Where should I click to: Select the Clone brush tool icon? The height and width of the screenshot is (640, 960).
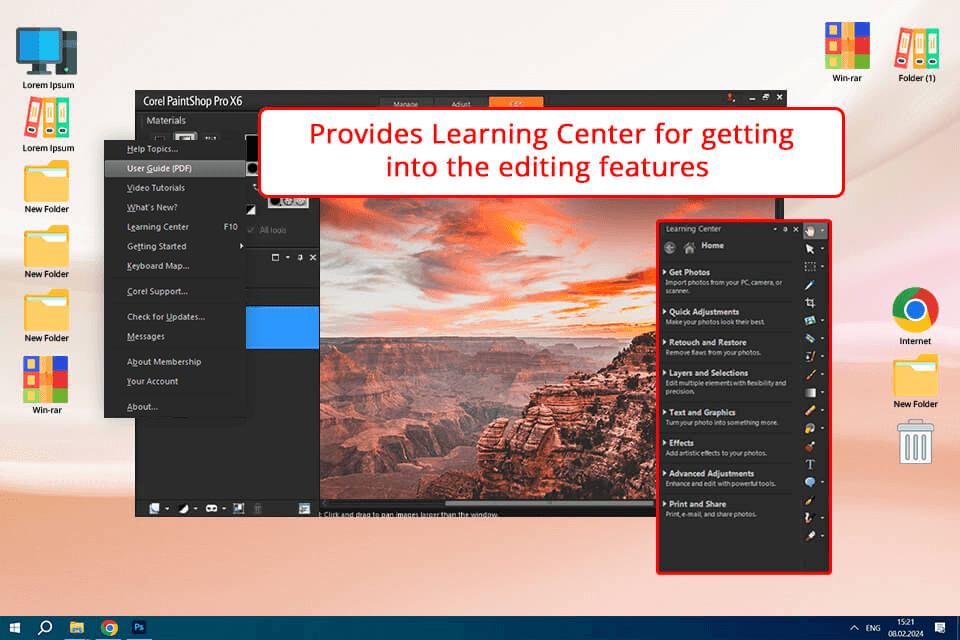click(809, 356)
